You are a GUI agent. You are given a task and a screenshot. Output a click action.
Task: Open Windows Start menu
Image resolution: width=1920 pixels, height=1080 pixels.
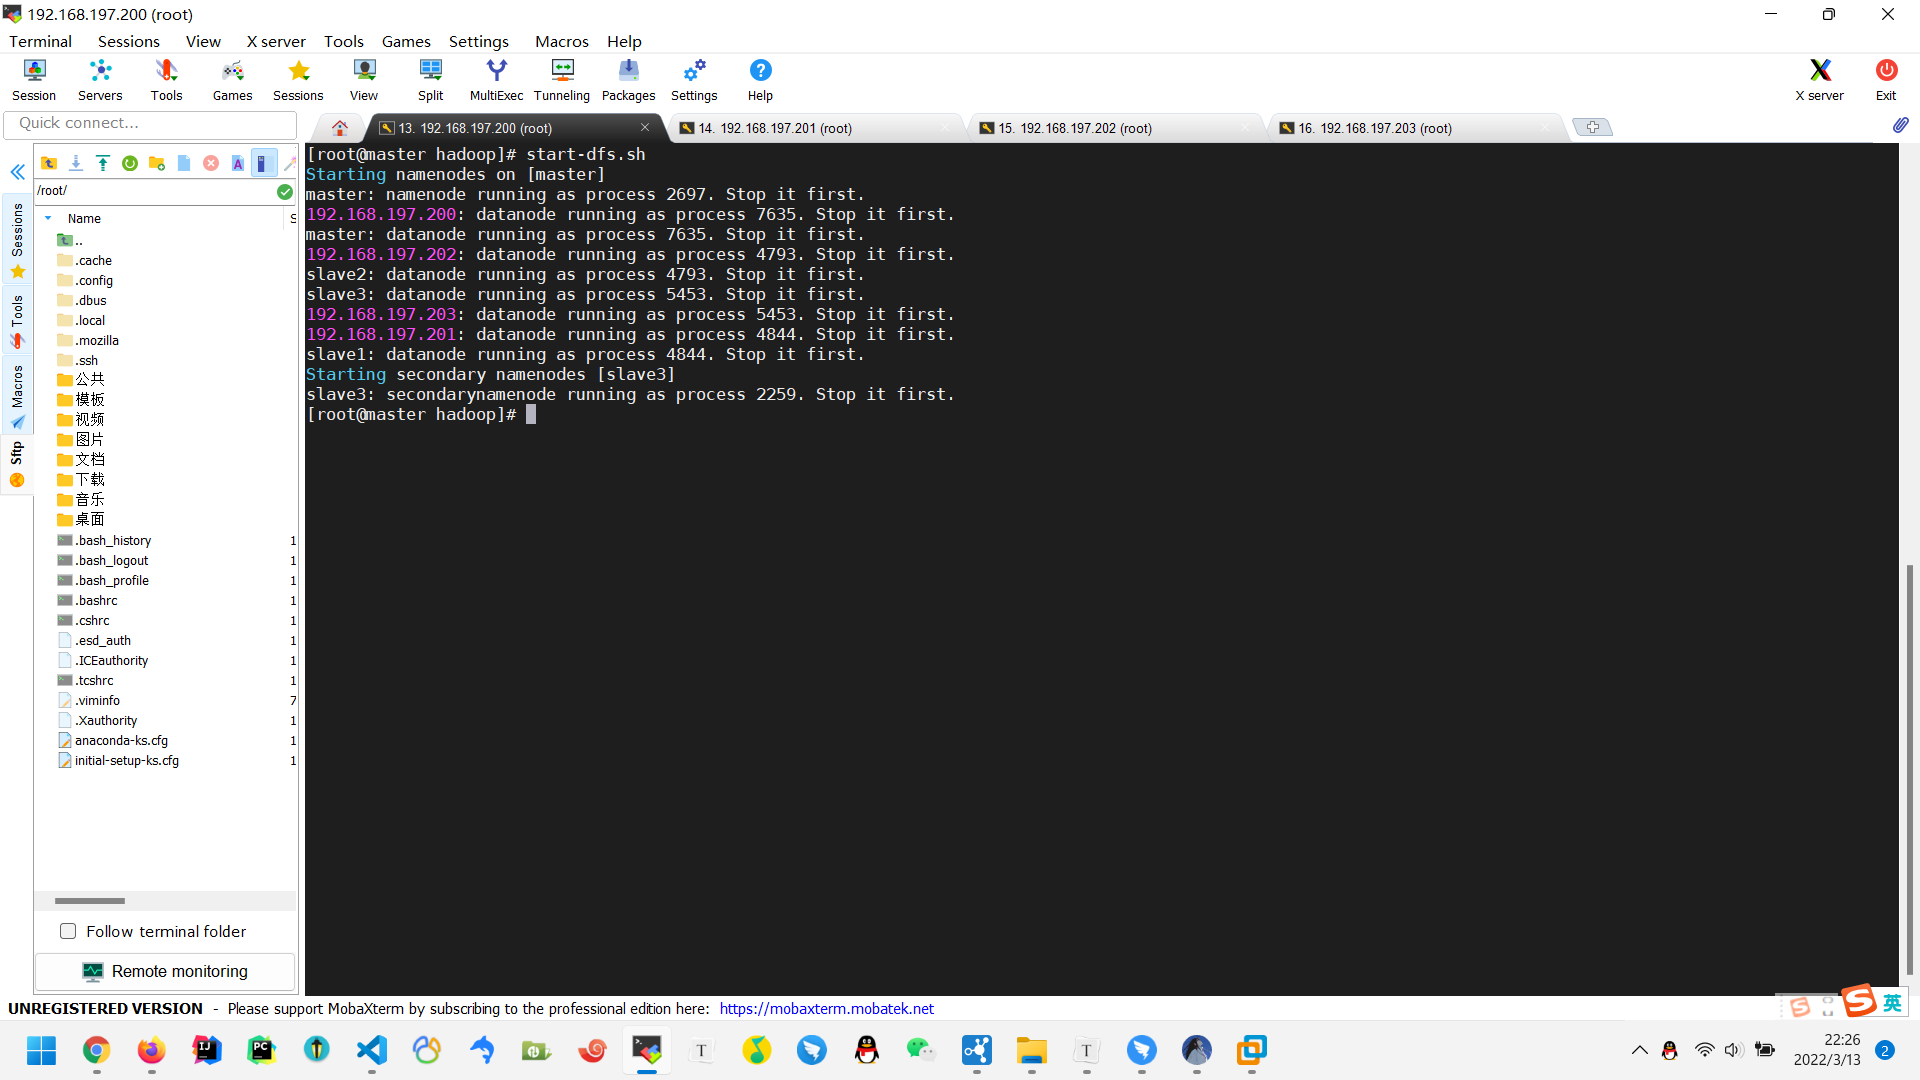41,1050
